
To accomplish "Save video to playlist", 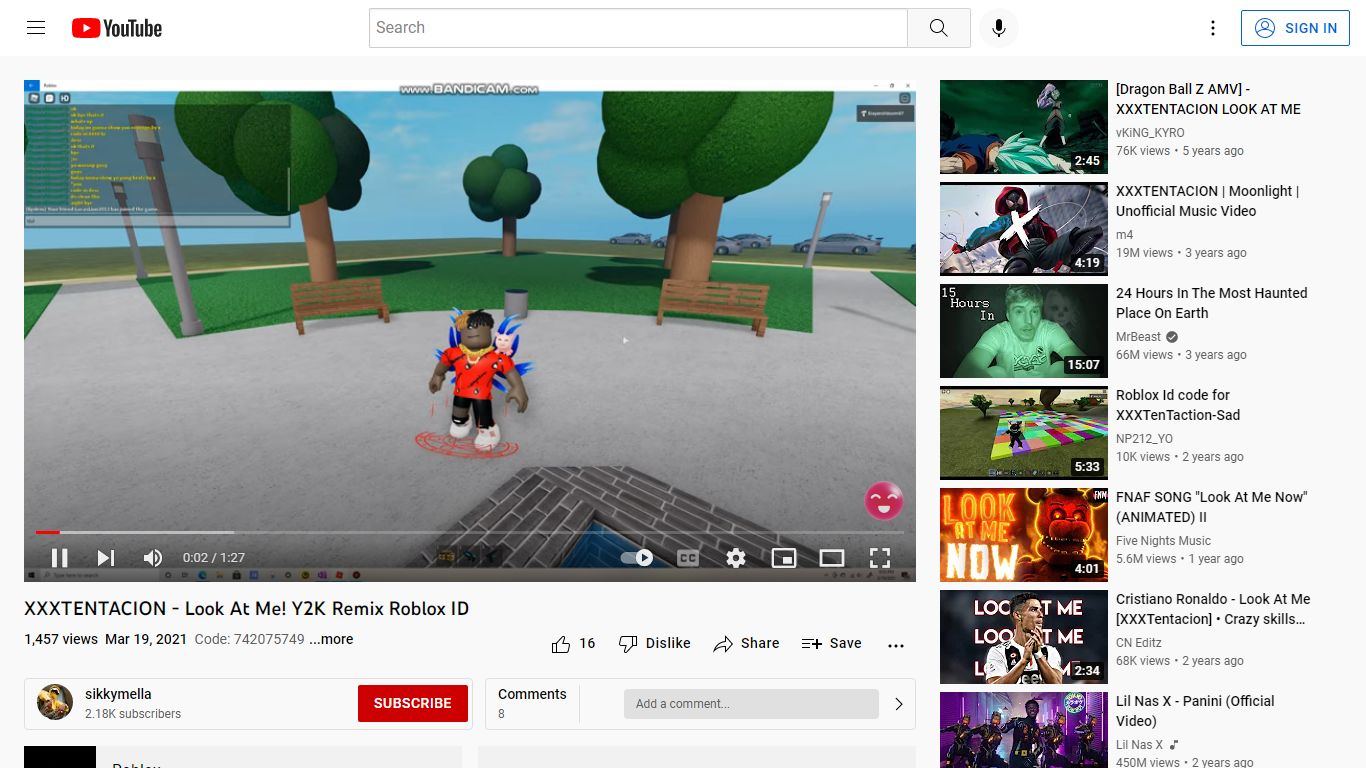I will coord(832,644).
